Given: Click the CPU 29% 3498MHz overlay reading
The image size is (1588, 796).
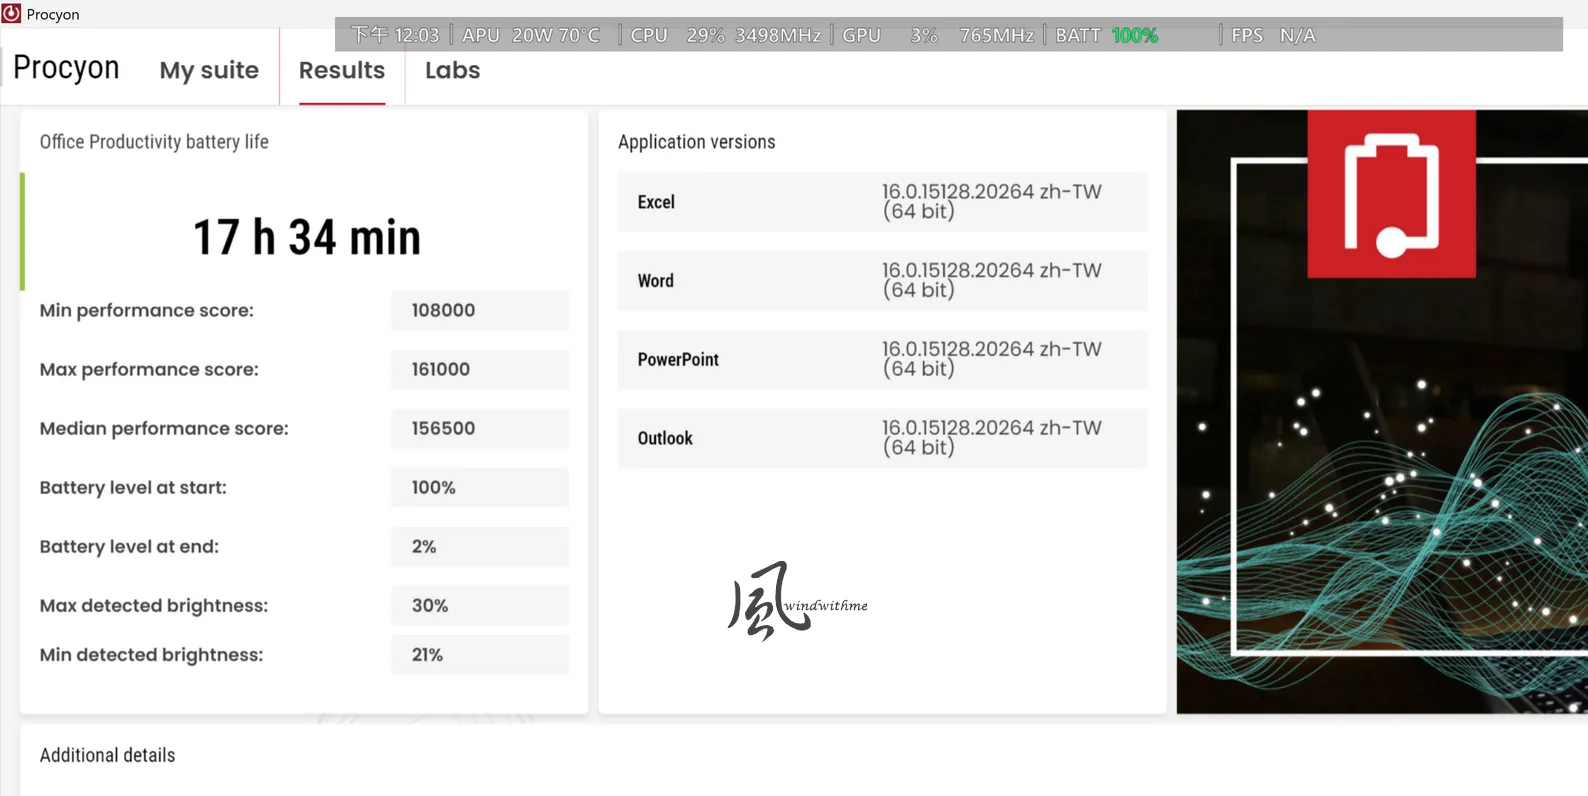Looking at the screenshot, I should (726, 35).
